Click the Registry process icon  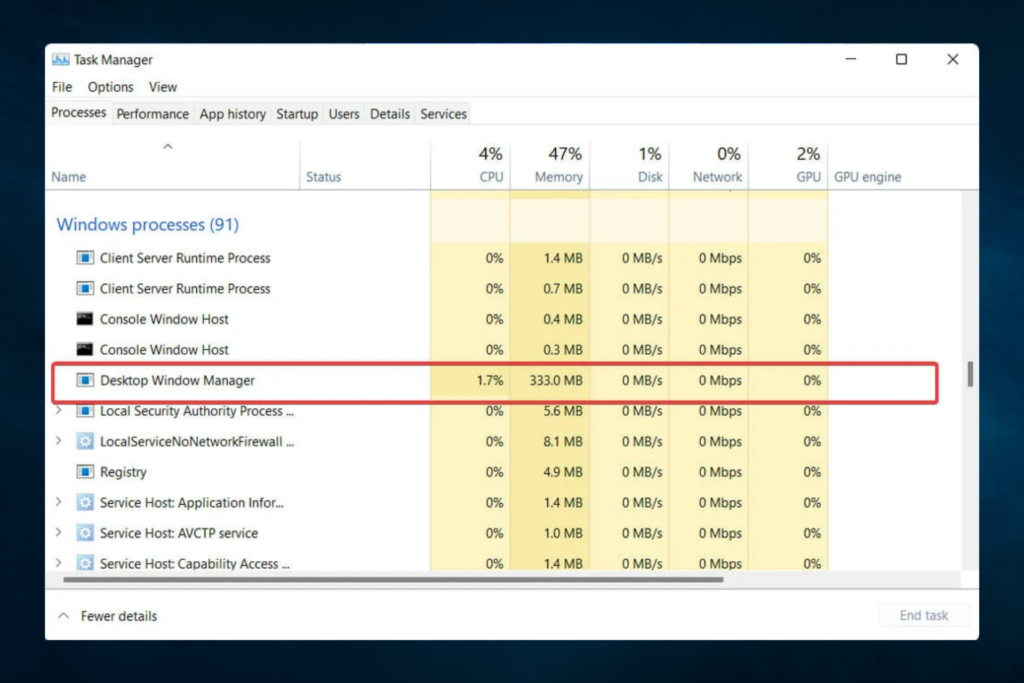click(84, 472)
